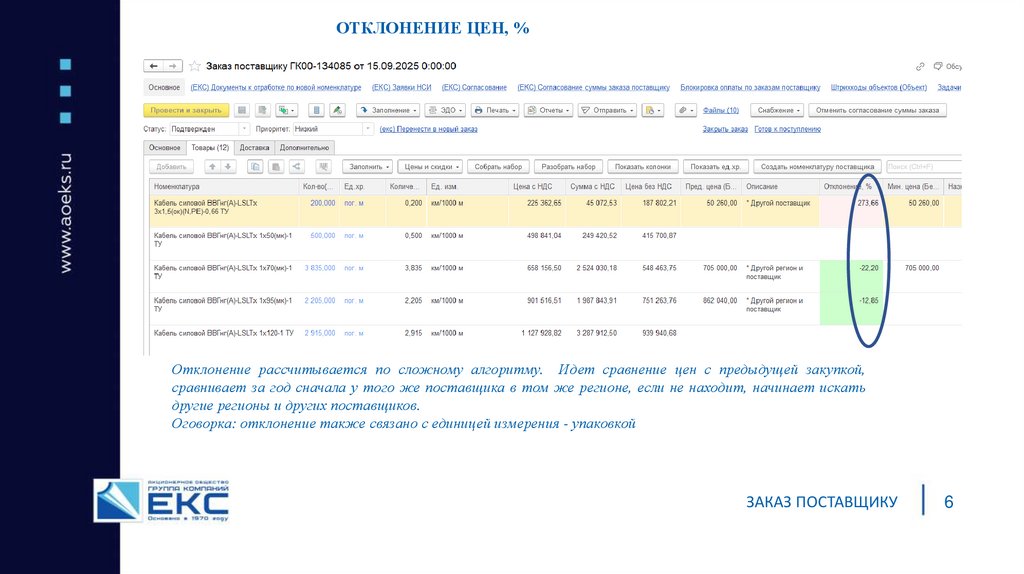Expand the Статус combo box

pyautogui.click(x=244, y=129)
